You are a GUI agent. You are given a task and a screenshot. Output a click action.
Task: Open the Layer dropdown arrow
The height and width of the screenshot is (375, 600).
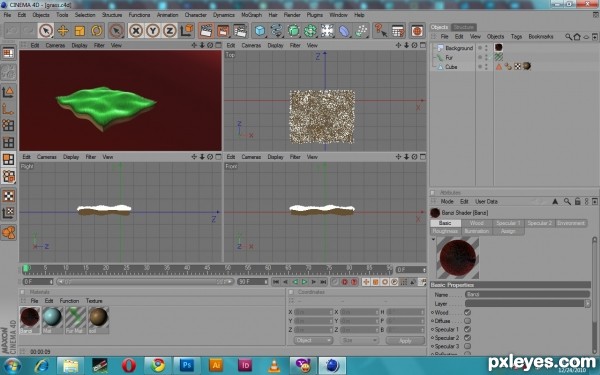pos(587,303)
